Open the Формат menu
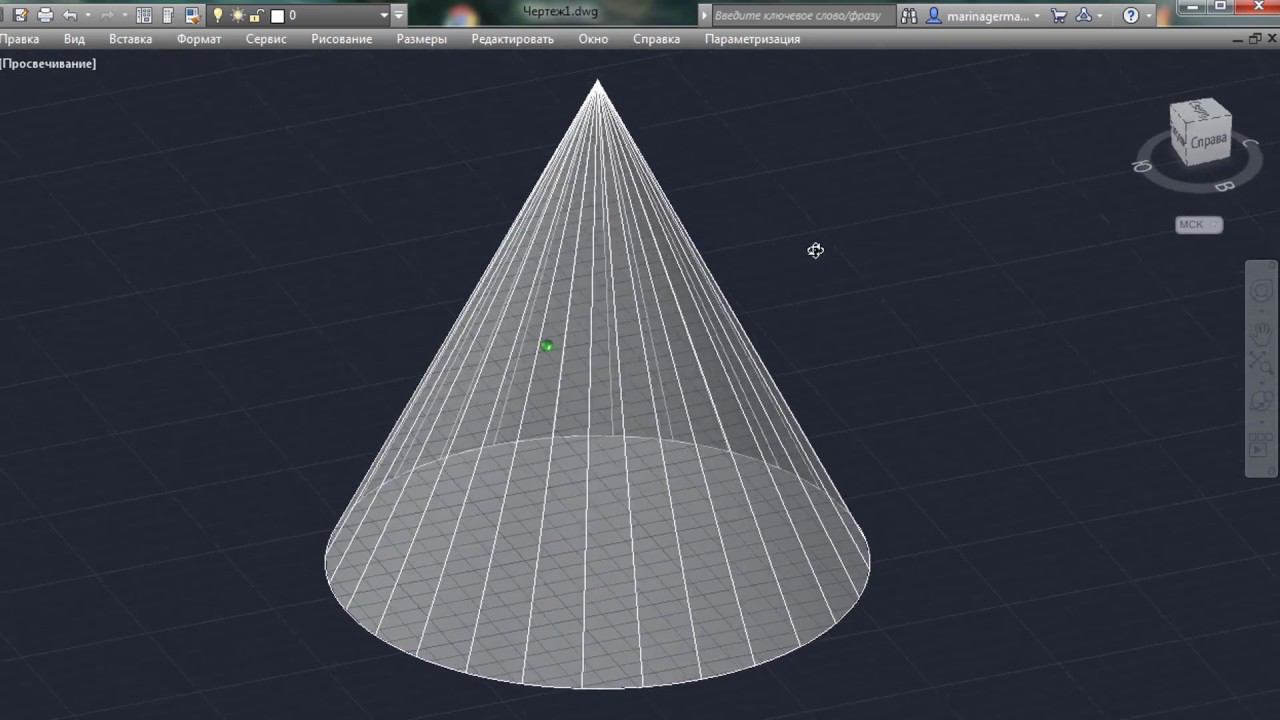 click(x=199, y=39)
